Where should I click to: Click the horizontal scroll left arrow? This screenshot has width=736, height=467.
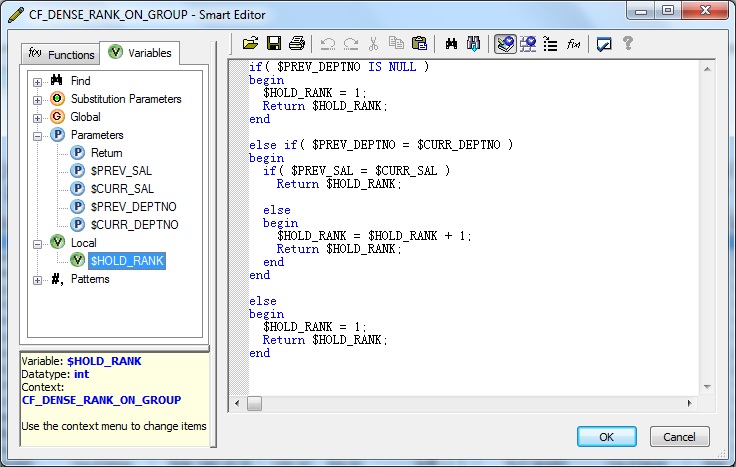pos(238,403)
